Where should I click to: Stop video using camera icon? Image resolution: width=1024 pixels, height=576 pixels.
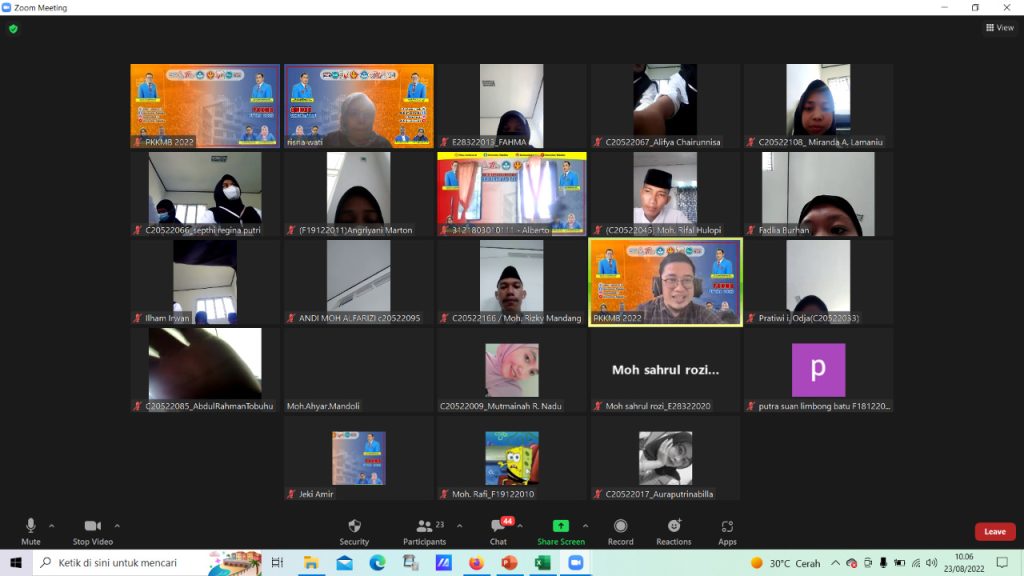click(x=92, y=527)
